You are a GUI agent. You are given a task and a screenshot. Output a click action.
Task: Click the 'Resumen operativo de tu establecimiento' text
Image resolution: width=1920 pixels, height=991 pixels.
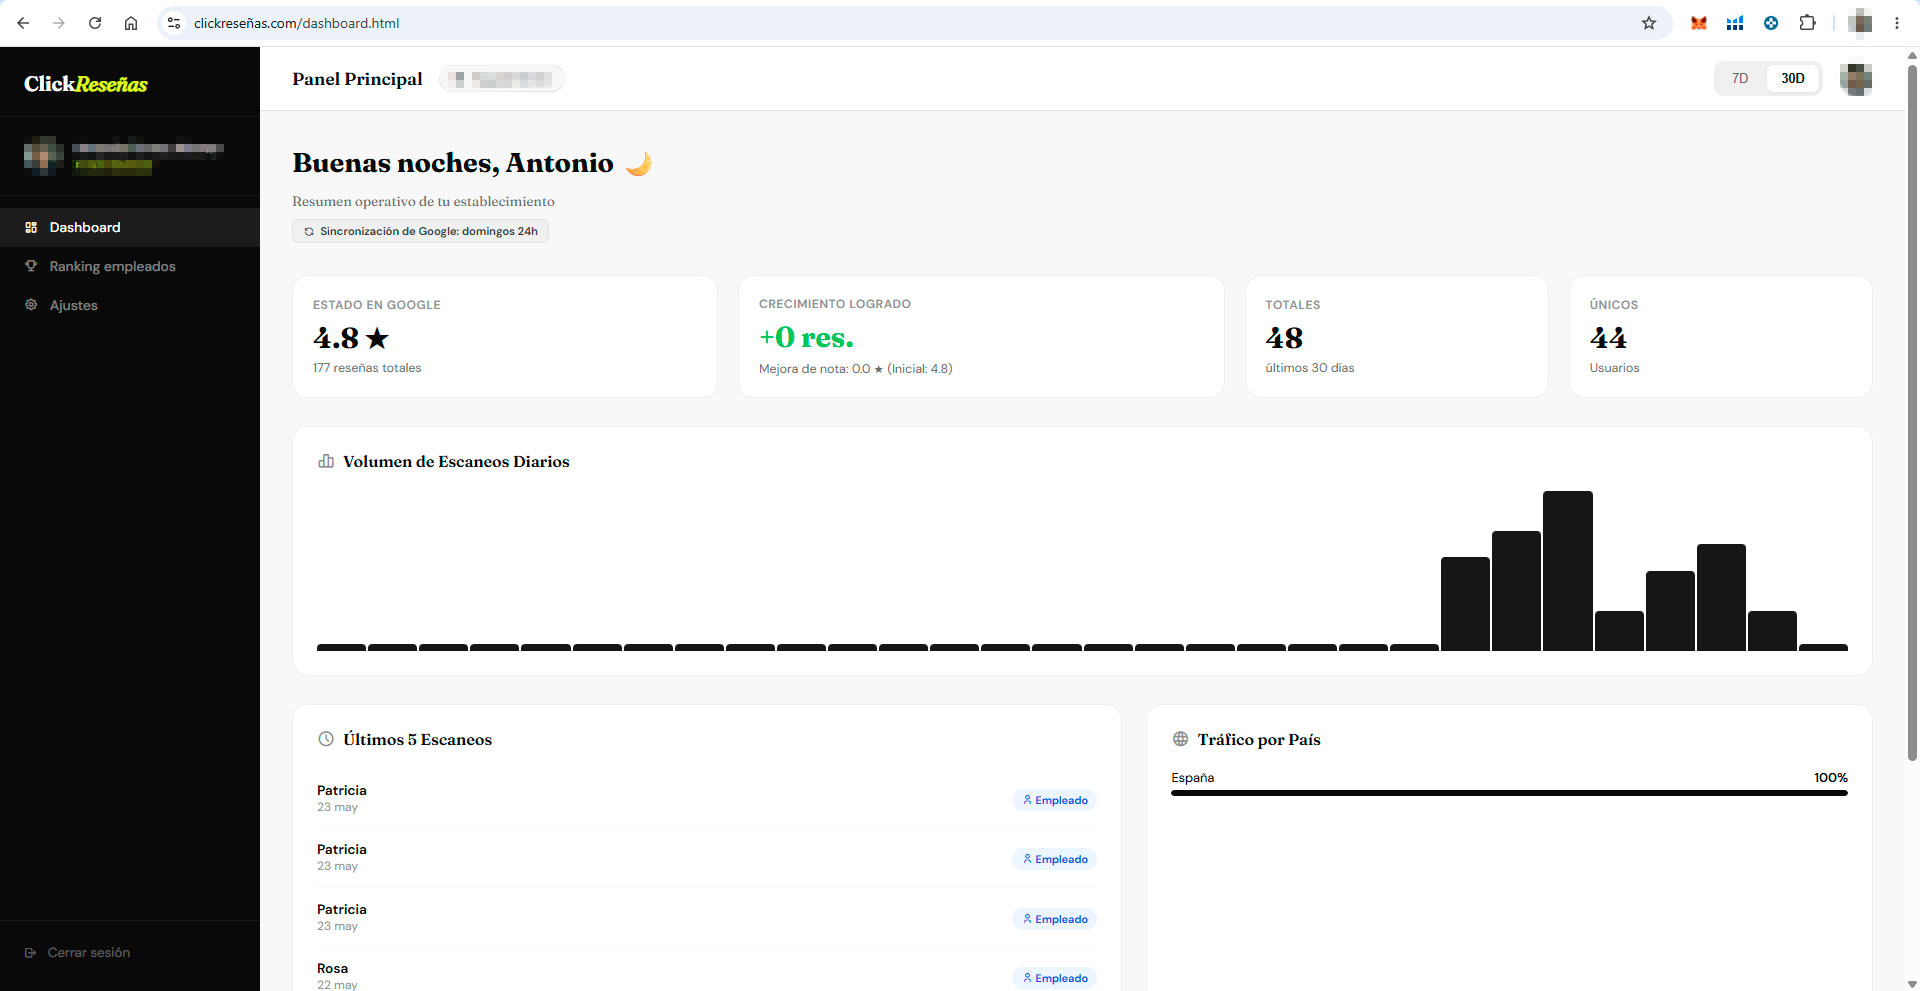pyautogui.click(x=423, y=202)
